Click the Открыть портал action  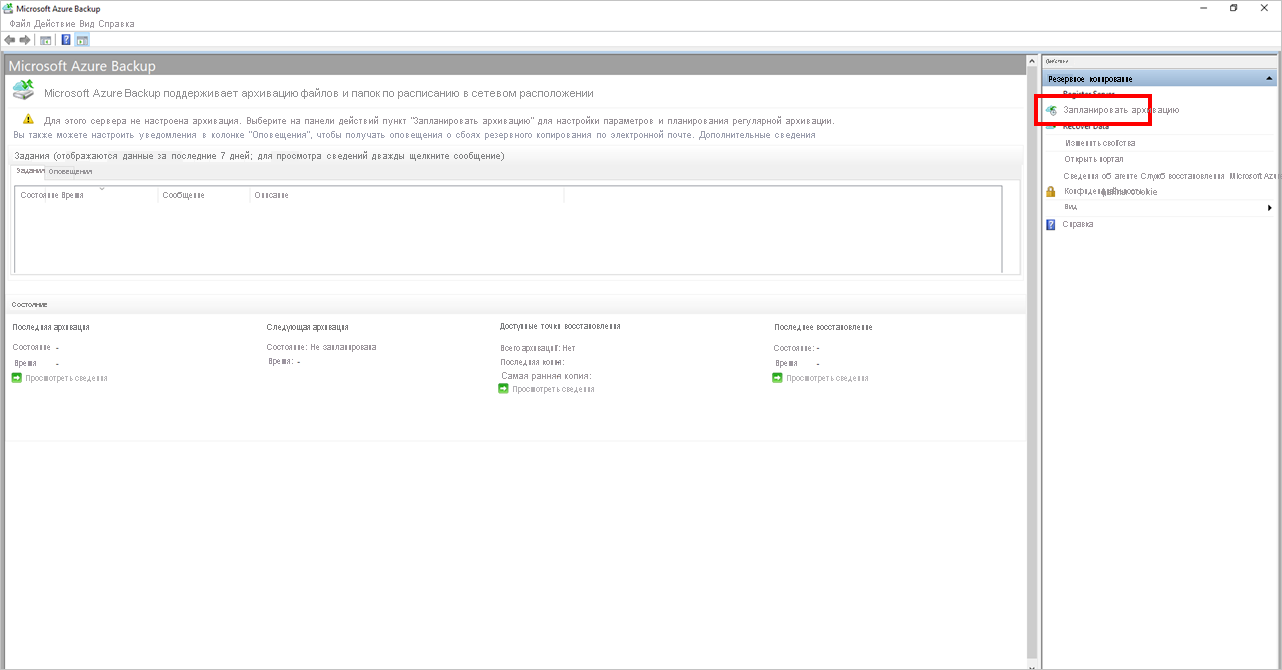coord(1094,159)
